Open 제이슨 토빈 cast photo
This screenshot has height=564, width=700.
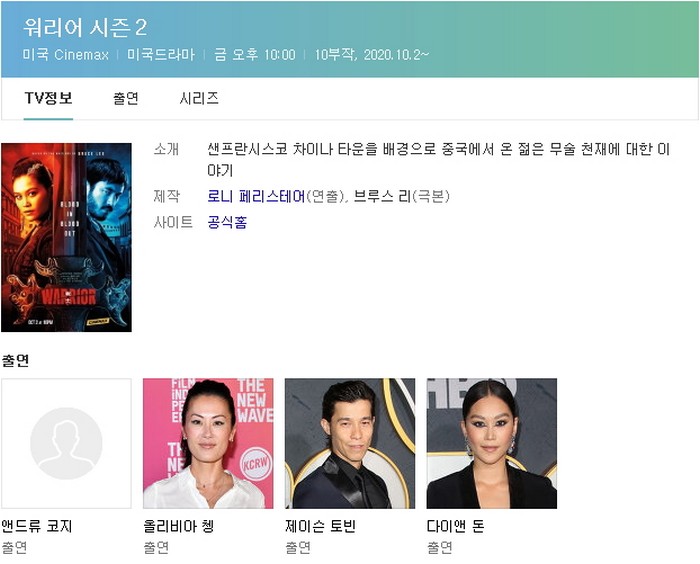(350, 443)
